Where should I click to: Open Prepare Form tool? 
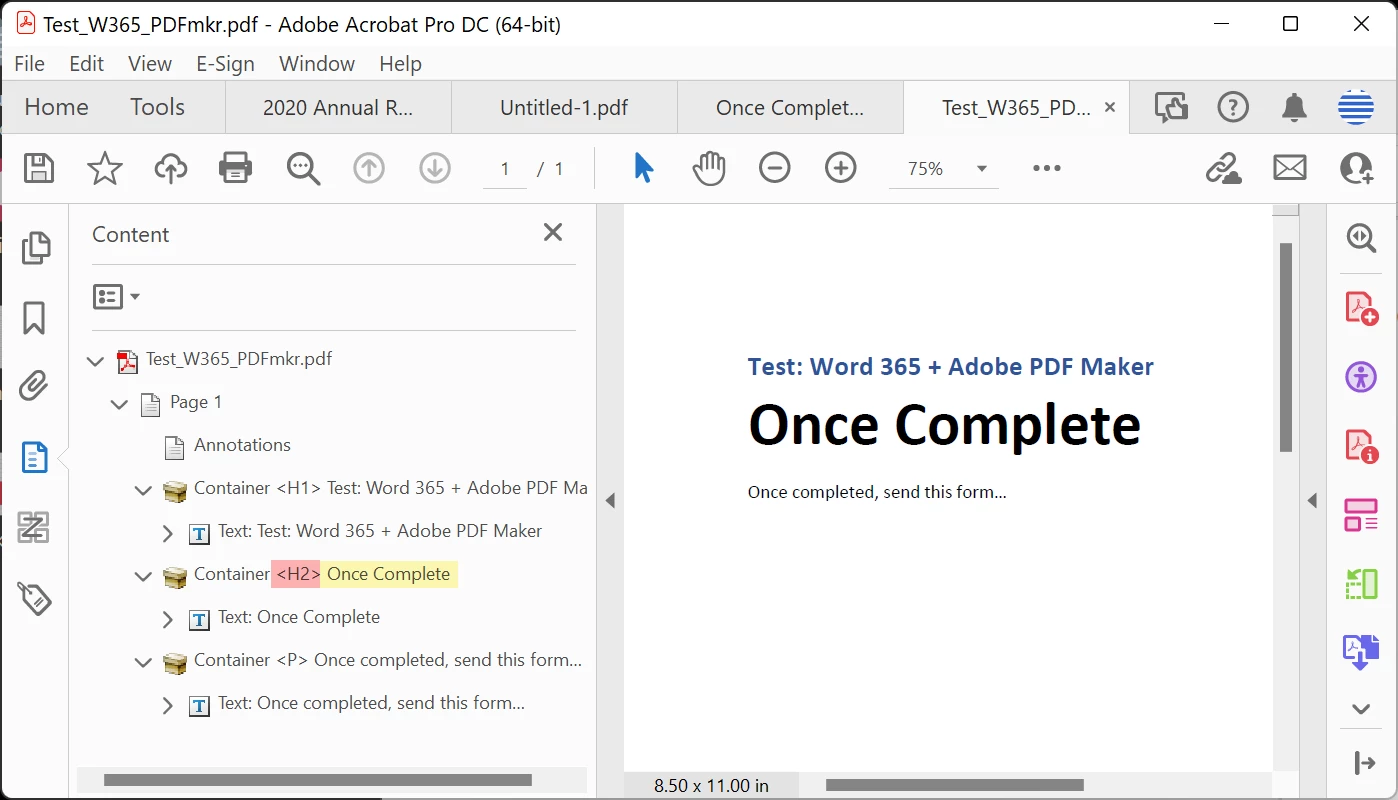1361,515
